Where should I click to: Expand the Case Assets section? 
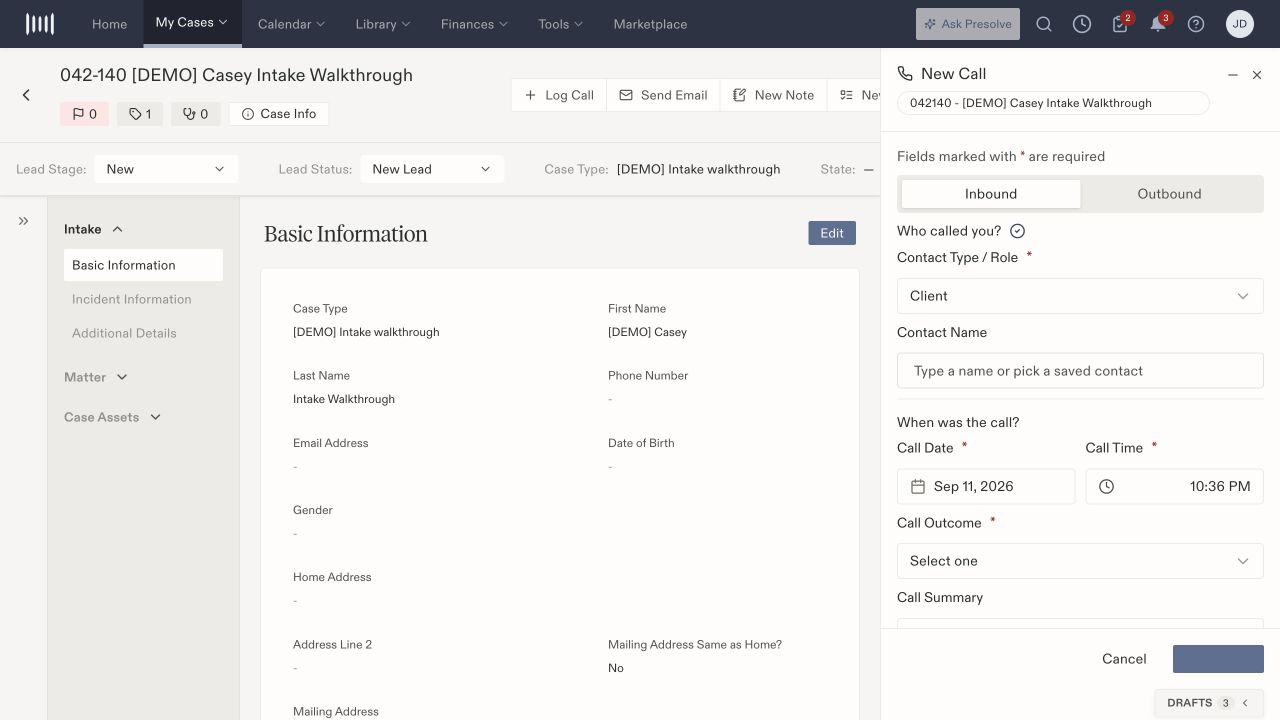[112, 417]
